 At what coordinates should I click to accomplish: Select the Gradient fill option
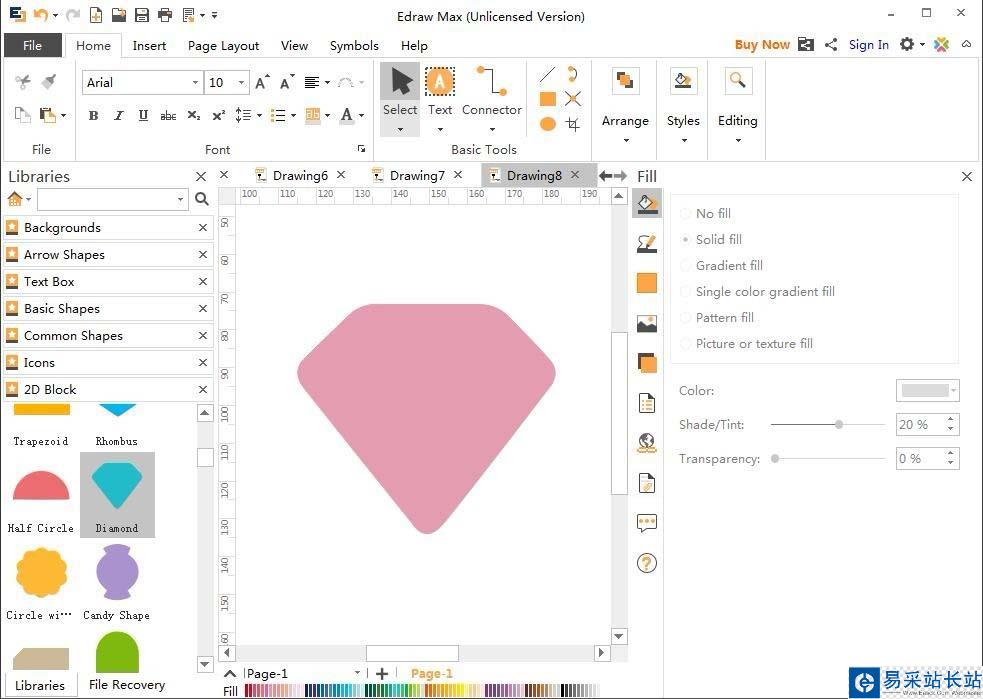coord(729,265)
